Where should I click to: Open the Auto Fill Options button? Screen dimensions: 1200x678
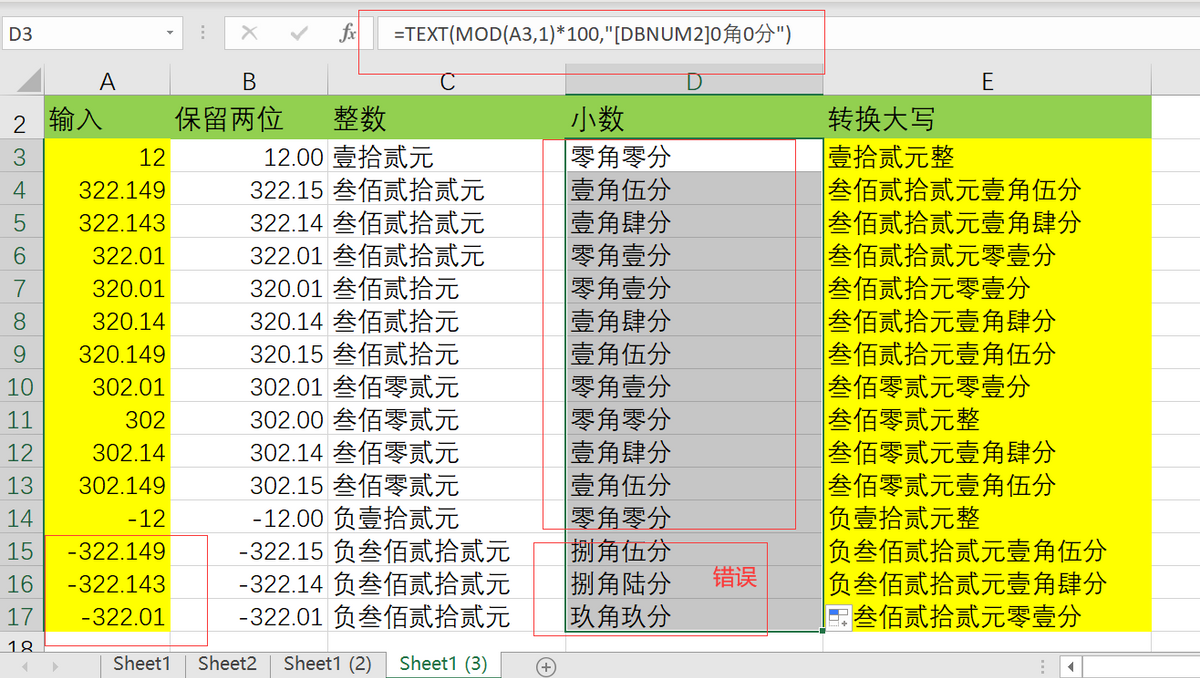[838, 617]
